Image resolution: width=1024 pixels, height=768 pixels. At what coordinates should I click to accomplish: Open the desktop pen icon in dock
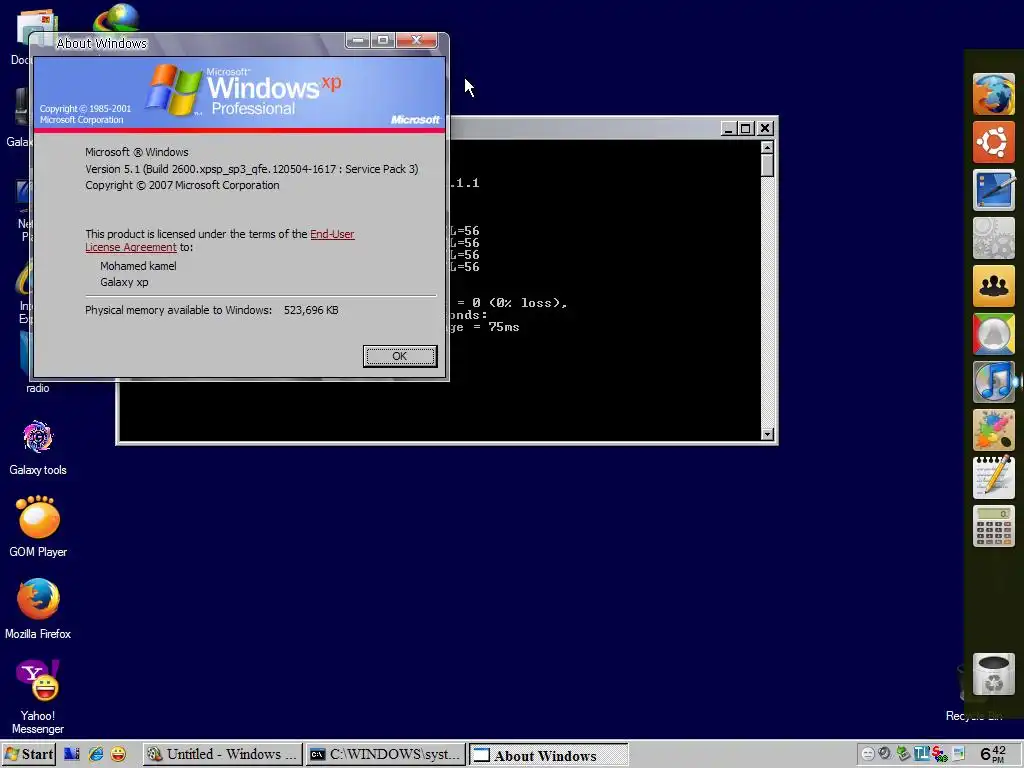993,189
